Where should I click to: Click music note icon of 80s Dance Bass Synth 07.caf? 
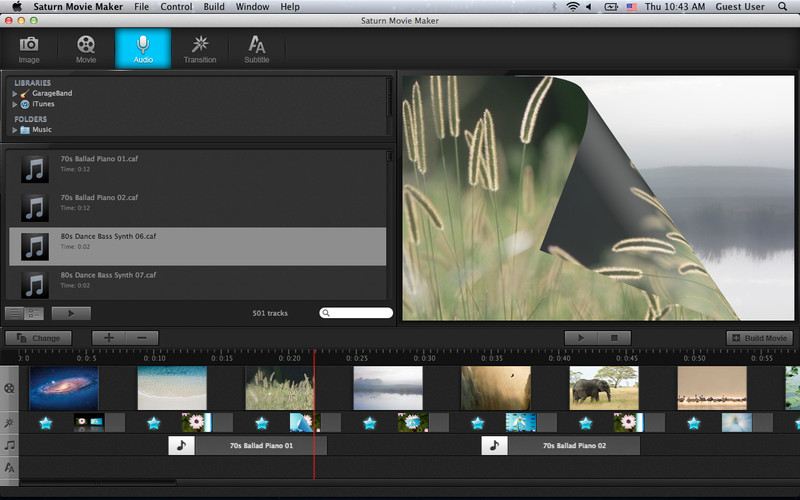[x=35, y=285]
